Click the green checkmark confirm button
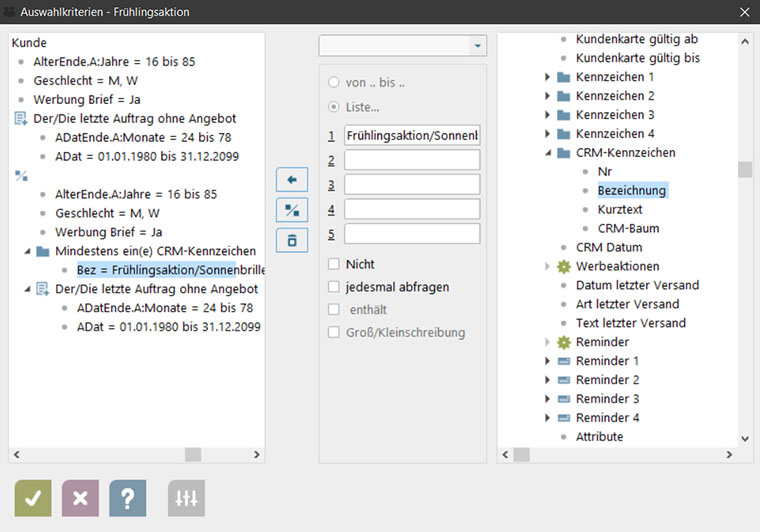Viewport: 760px width, 532px height. coord(33,497)
